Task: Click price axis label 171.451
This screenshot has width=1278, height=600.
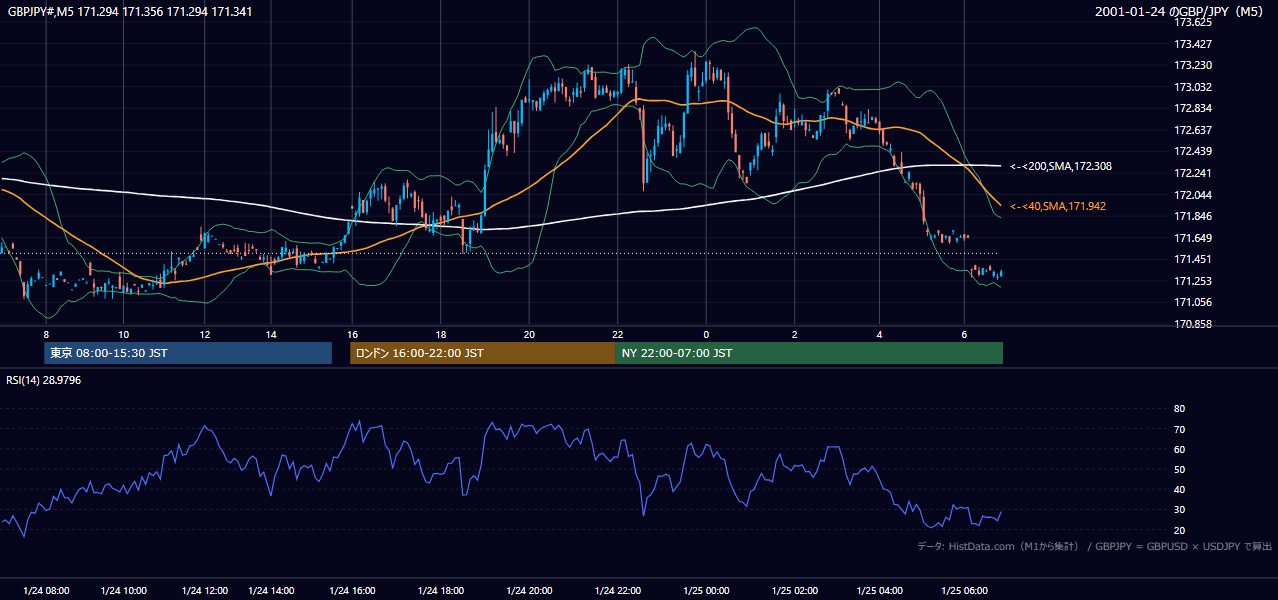Action: [x=1192, y=259]
